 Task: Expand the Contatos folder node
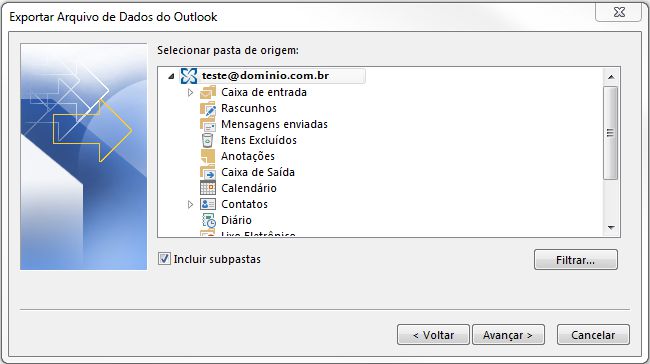[190, 204]
